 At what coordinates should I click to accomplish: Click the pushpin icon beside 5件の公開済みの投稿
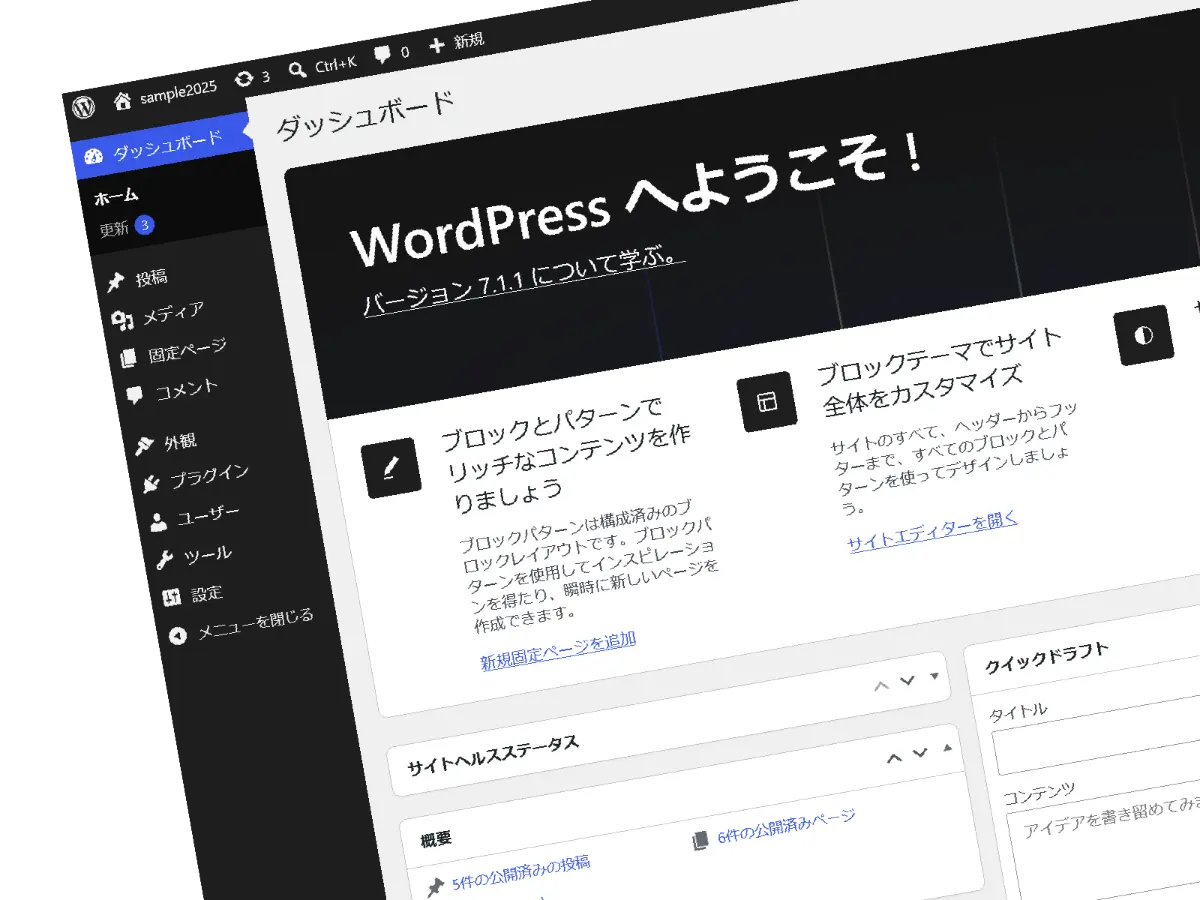435,888
